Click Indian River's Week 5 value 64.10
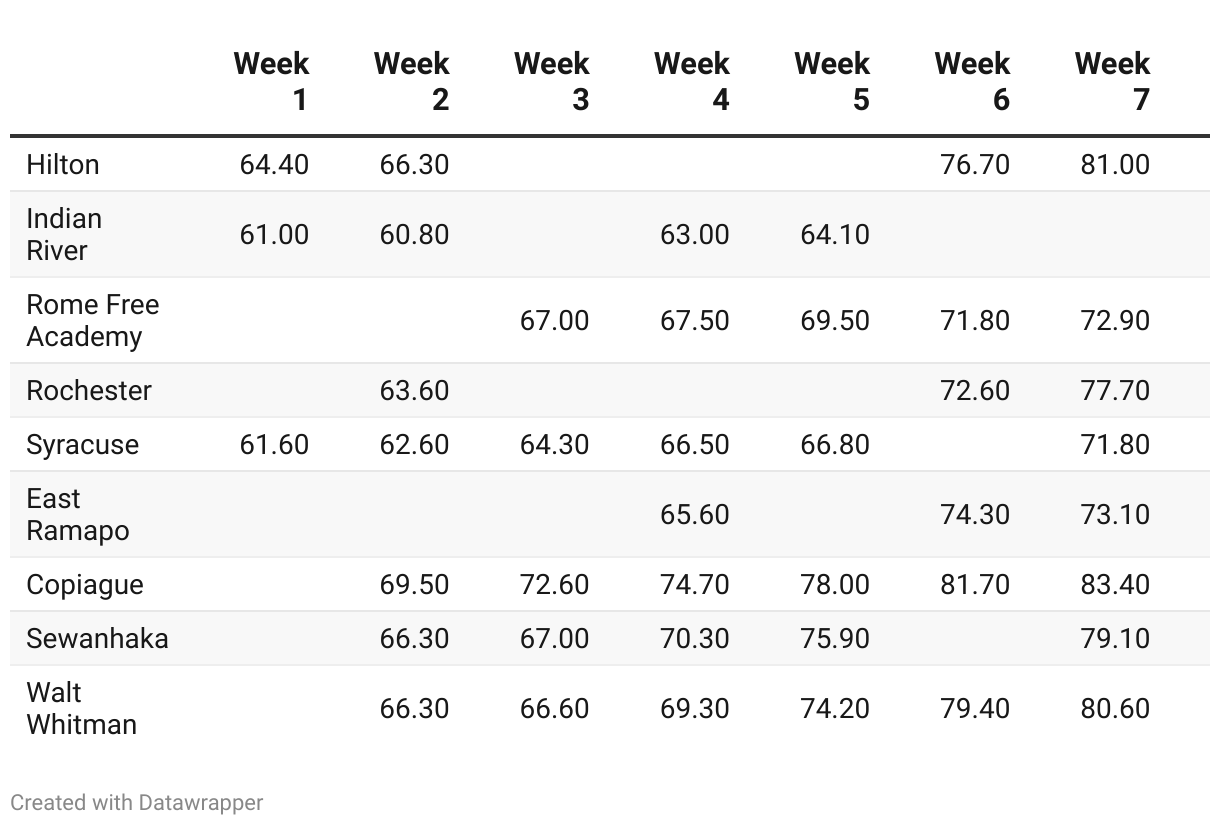This screenshot has height=826, width=1220. [834, 235]
